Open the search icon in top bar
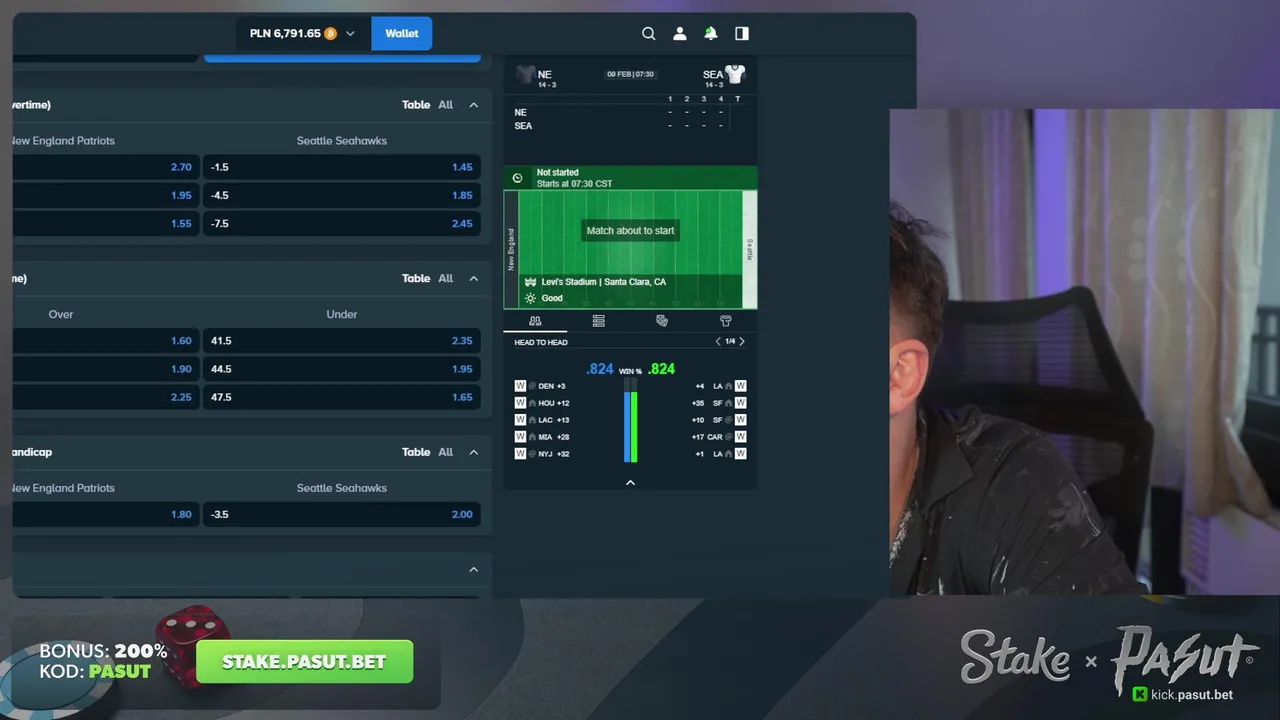Image resolution: width=1280 pixels, height=720 pixels. 648,33
